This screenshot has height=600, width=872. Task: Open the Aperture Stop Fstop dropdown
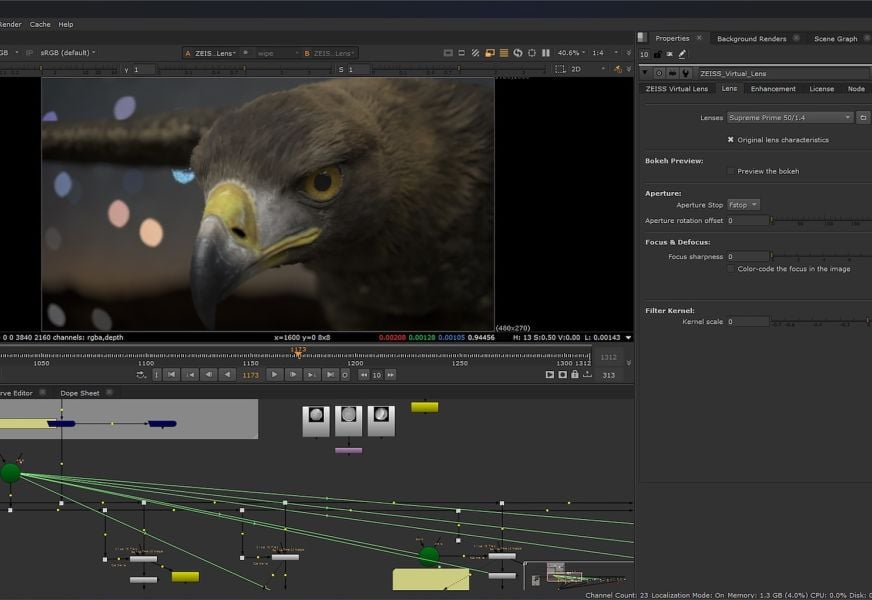743,205
